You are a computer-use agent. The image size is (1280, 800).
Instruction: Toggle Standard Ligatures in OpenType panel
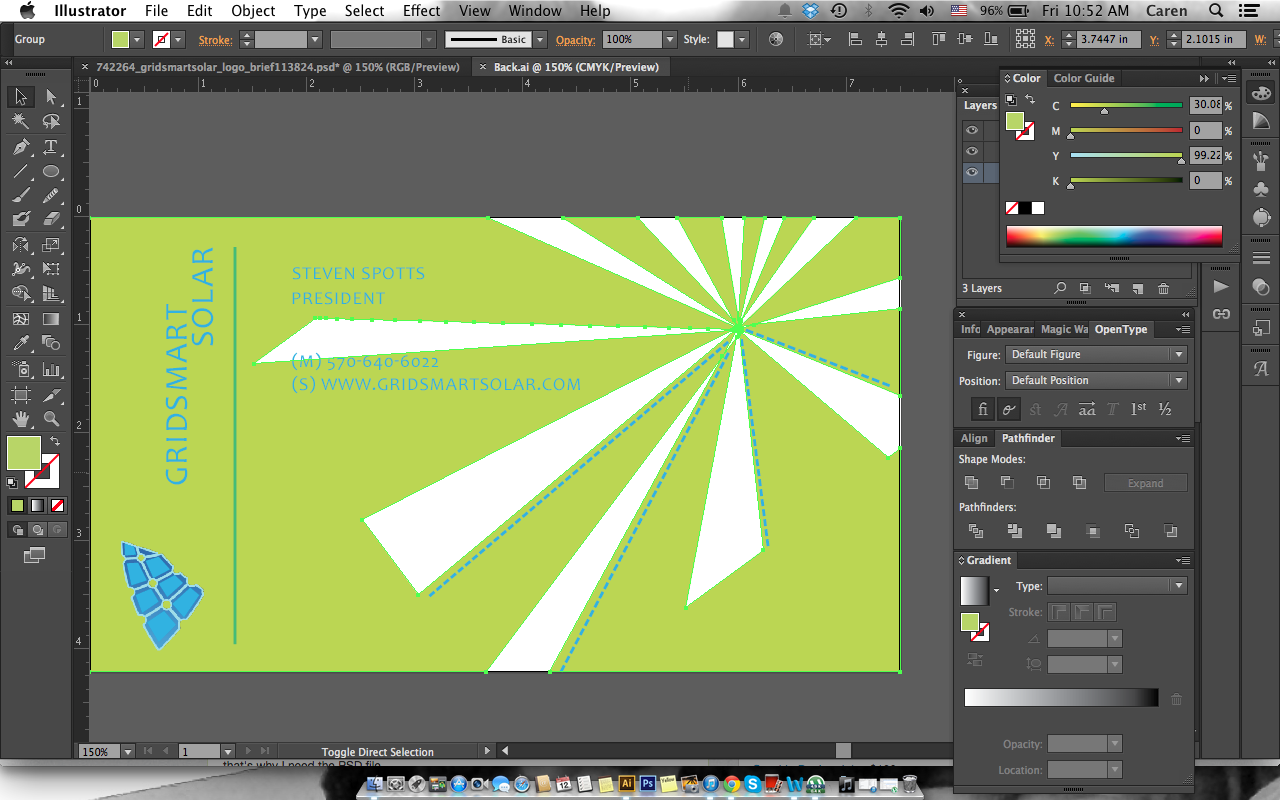click(983, 409)
